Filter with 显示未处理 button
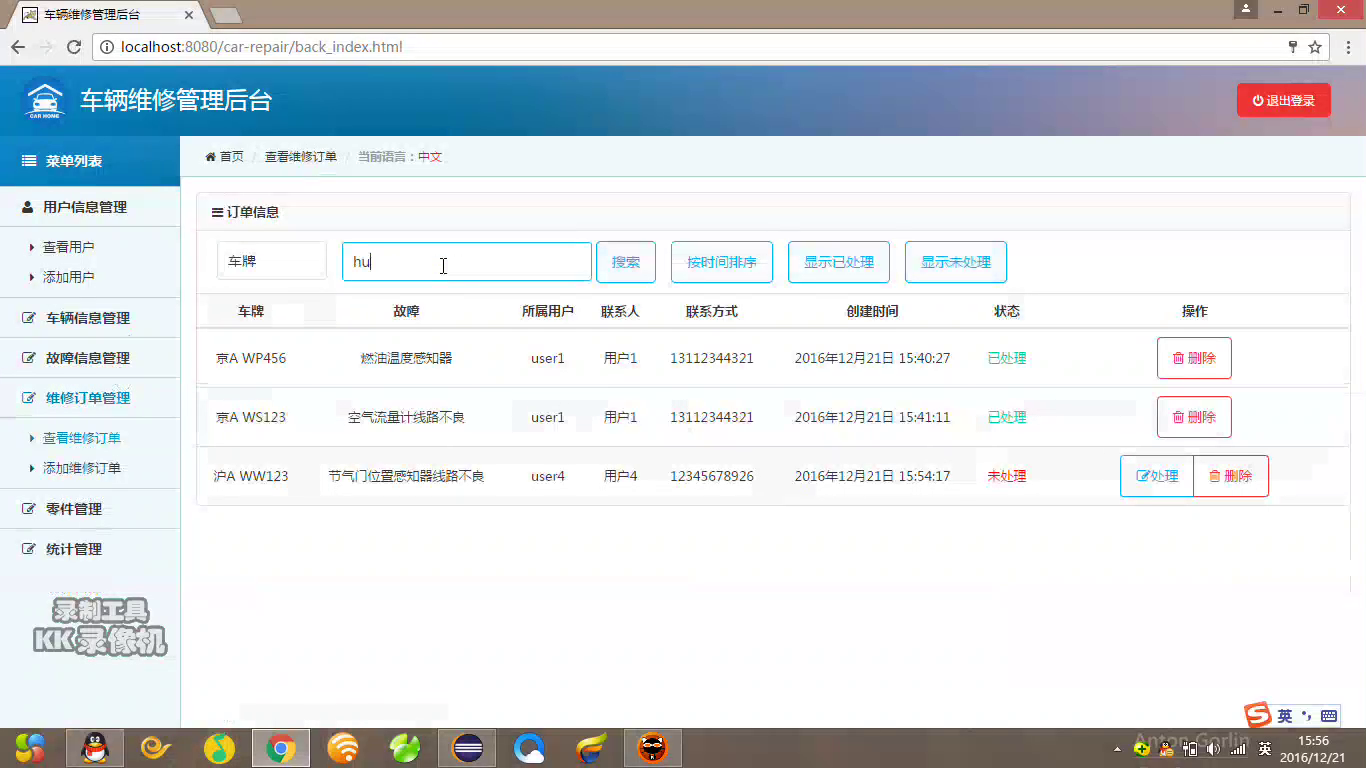This screenshot has width=1366, height=768. [956, 262]
